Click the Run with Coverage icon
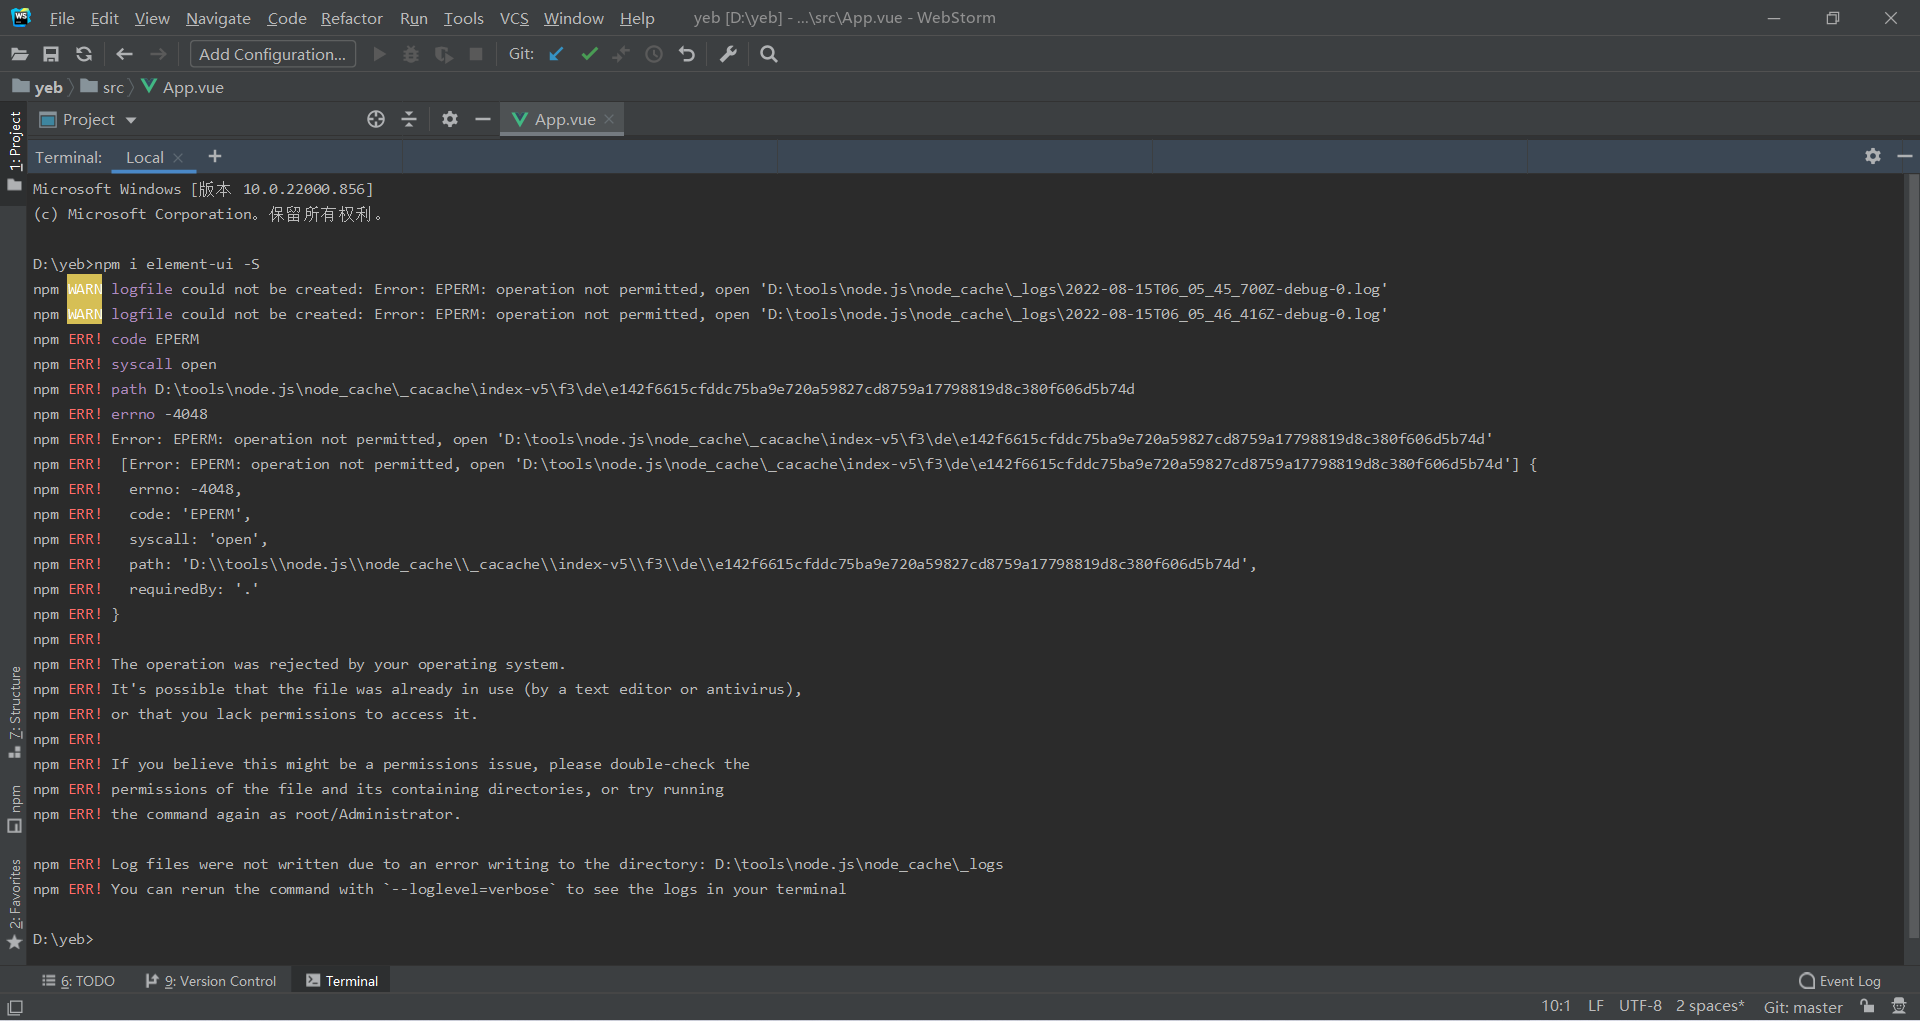1920x1021 pixels. coord(443,54)
